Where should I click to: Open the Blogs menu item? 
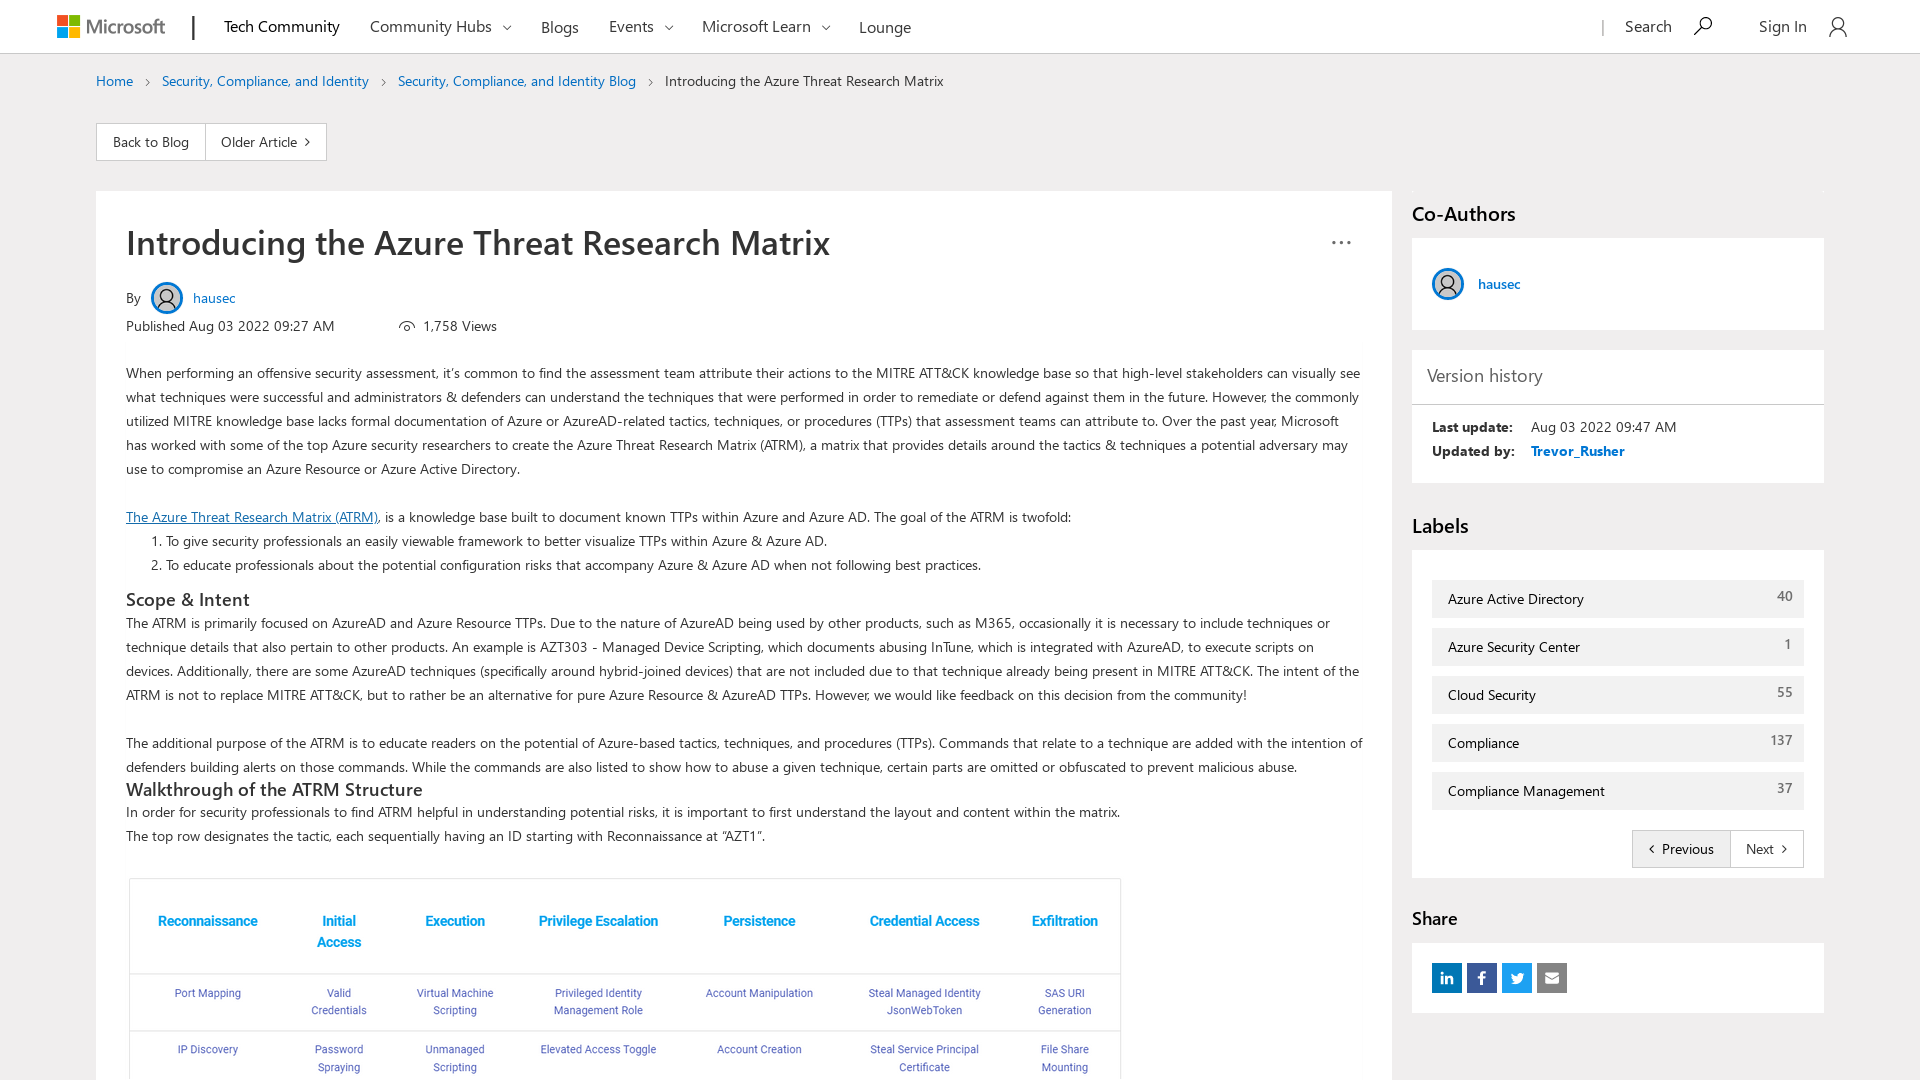[559, 27]
